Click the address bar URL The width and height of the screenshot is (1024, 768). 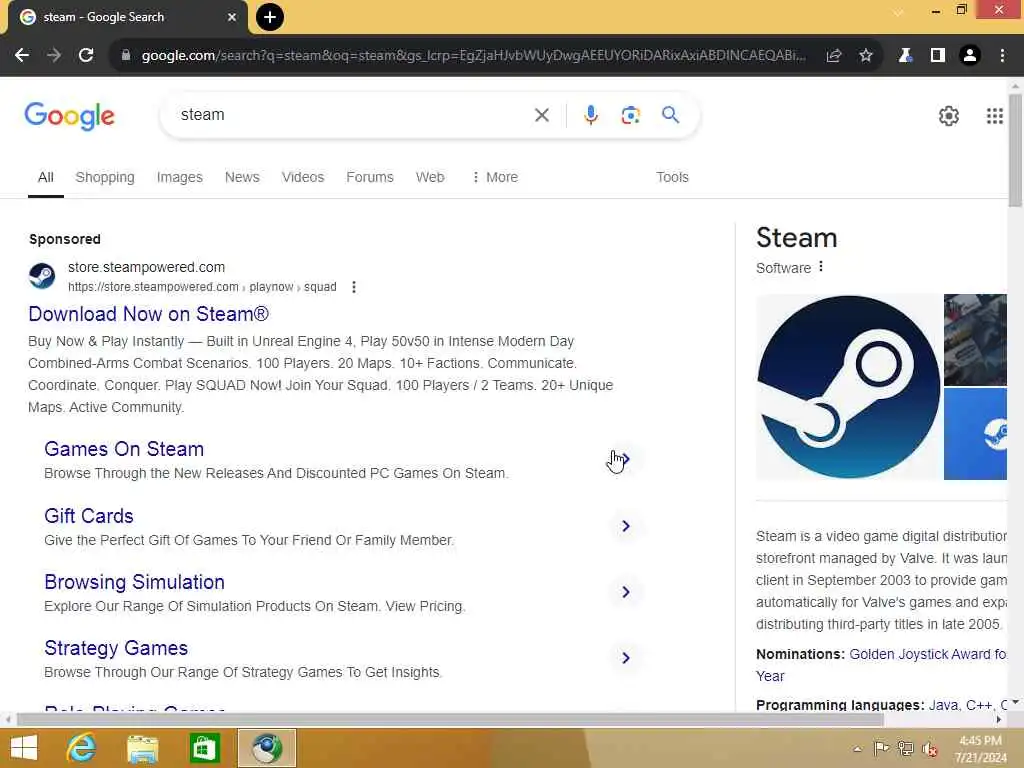(x=473, y=56)
